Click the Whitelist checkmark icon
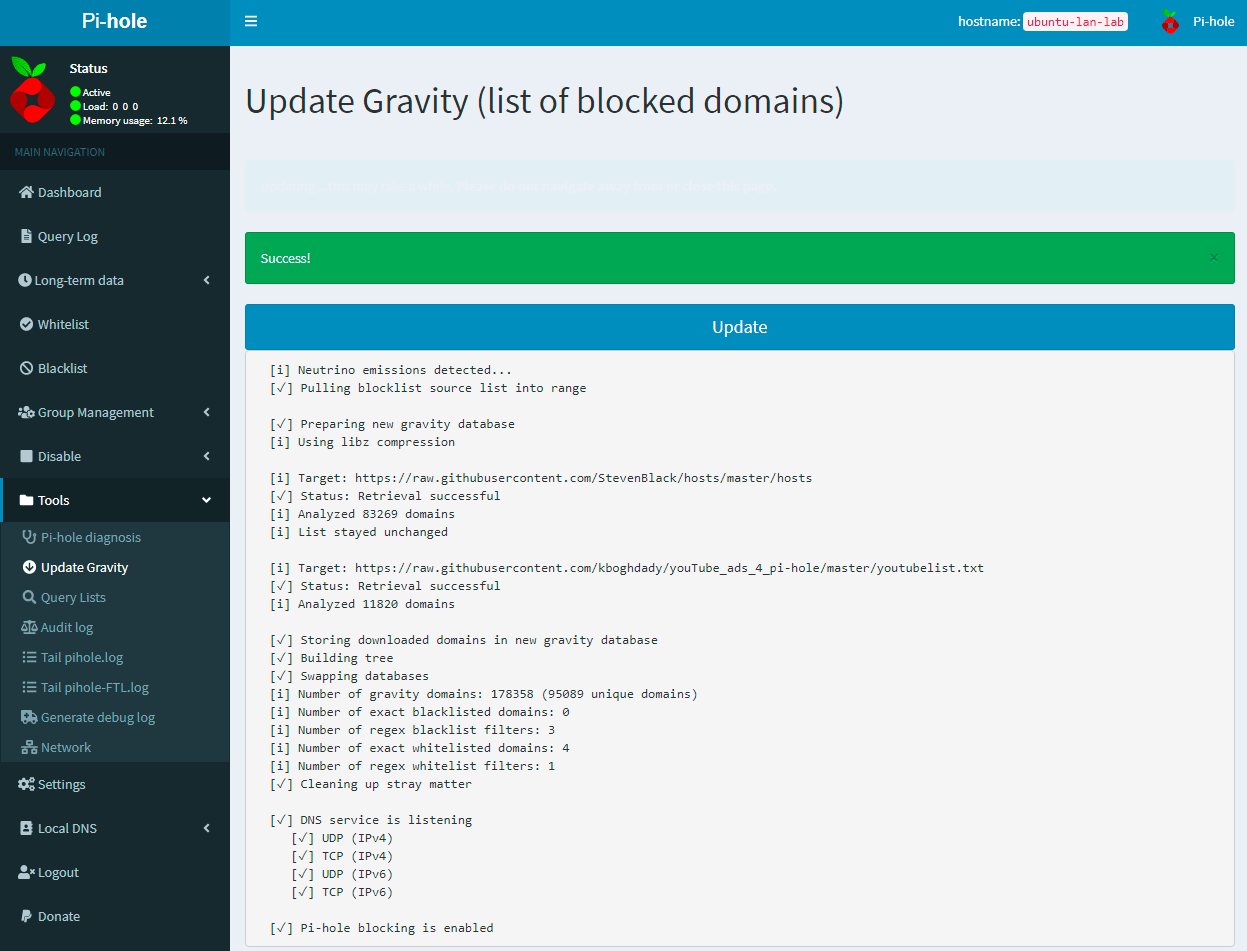Viewport: 1247px width, 951px height. point(27,324)
